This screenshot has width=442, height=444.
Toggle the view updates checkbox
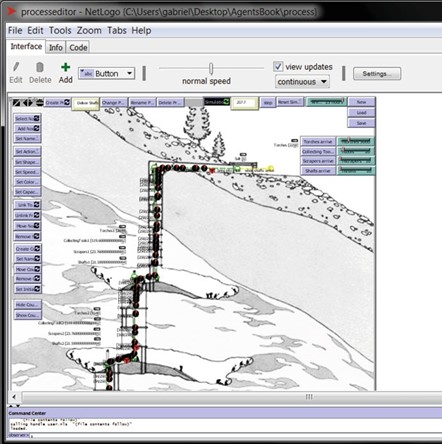[278, 66]
